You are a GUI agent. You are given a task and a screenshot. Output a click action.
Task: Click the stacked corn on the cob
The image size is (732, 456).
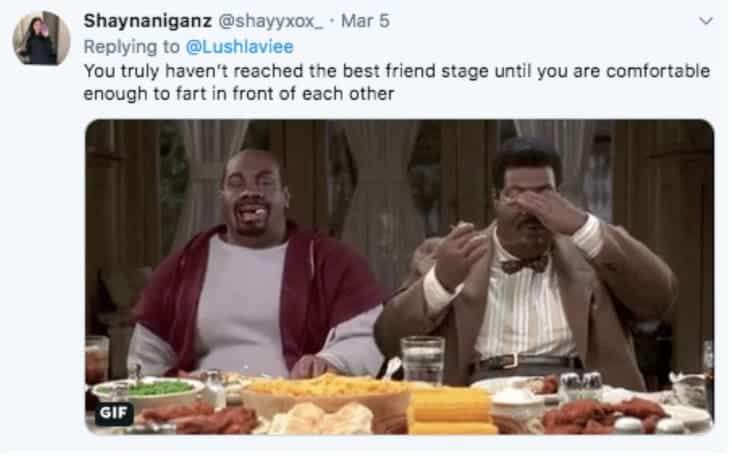tap(451, 411)
